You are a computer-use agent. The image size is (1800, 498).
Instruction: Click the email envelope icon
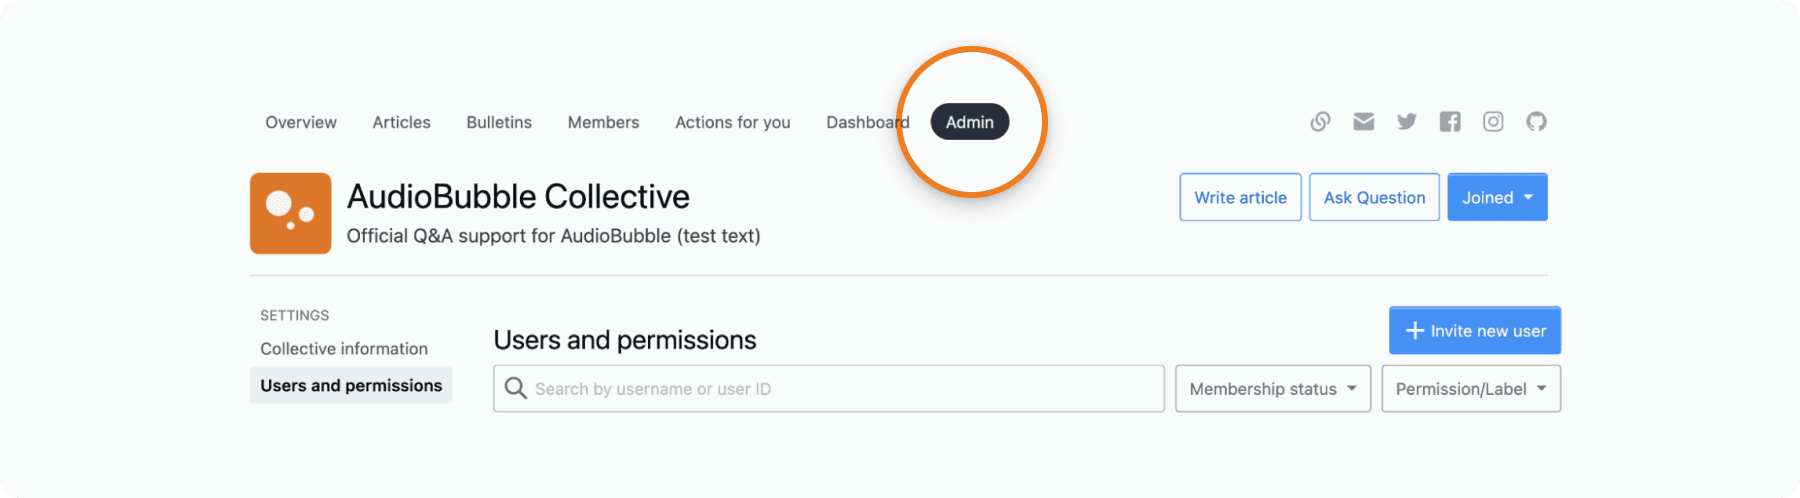coord(1363,122)
